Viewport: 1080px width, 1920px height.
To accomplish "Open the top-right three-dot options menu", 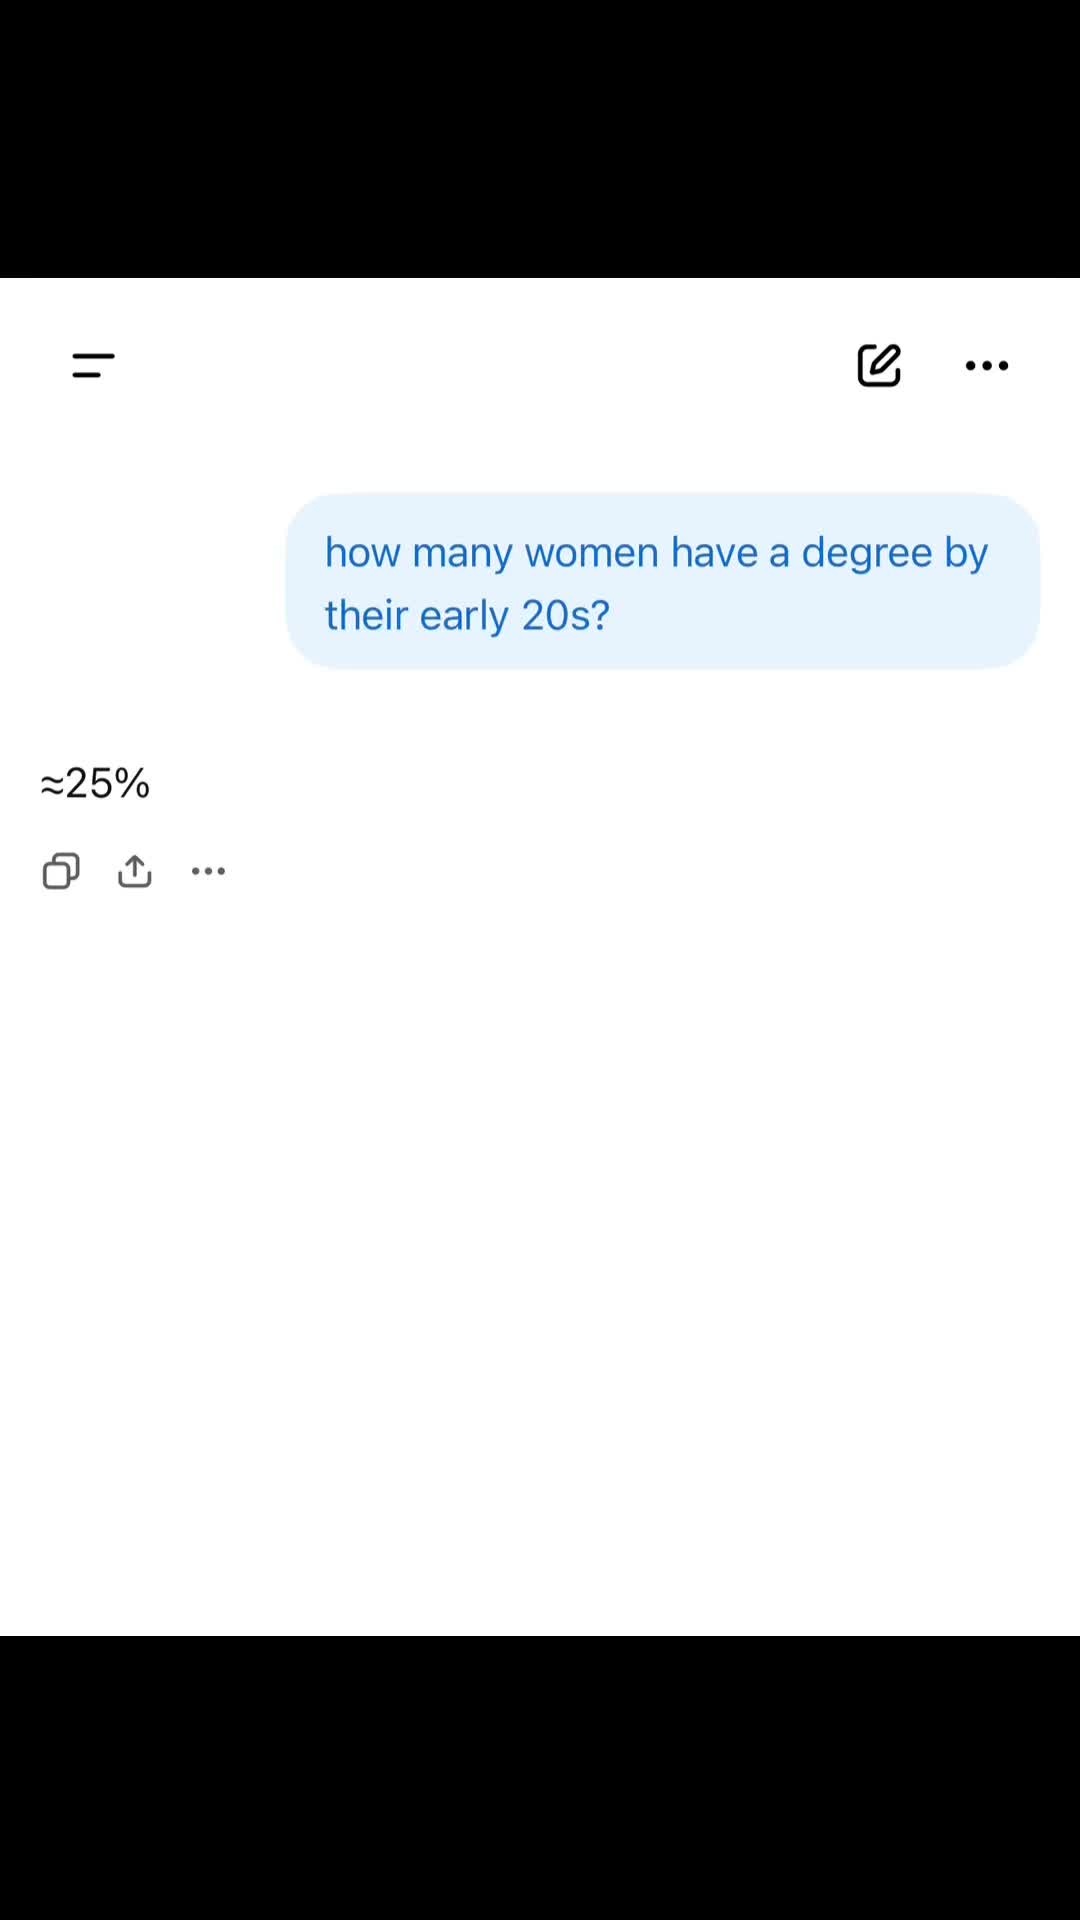I will point(986,366).
